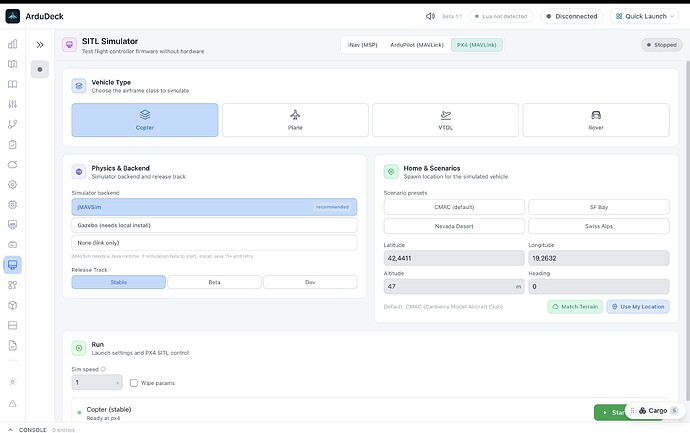Select the Copter vehicle type
Image resolution: width=690 pixels, height=433 pixels.
145,120
